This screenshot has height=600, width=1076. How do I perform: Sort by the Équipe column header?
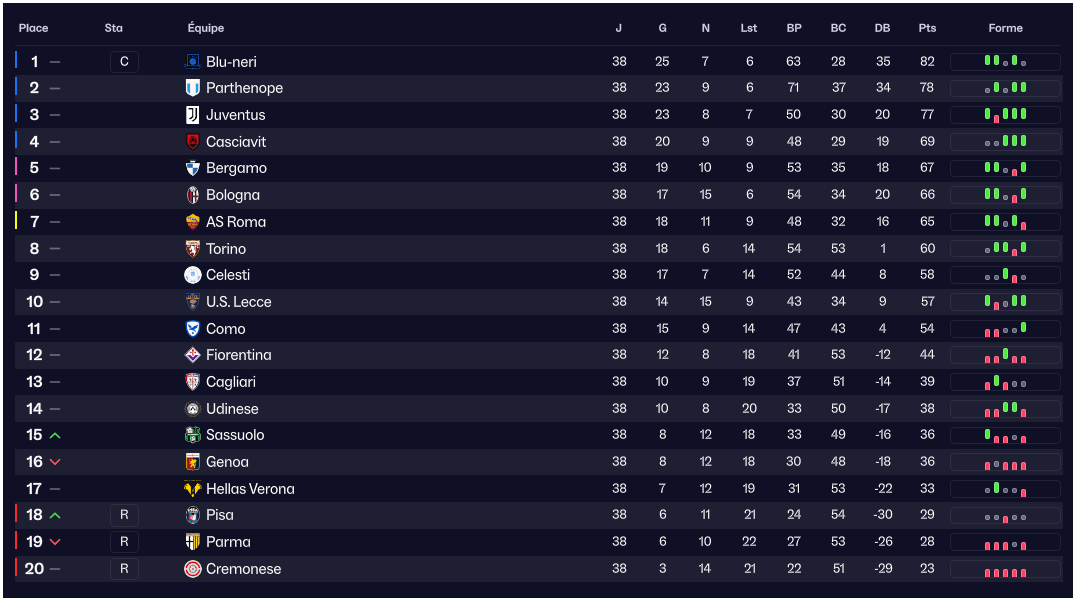[206, 28]
